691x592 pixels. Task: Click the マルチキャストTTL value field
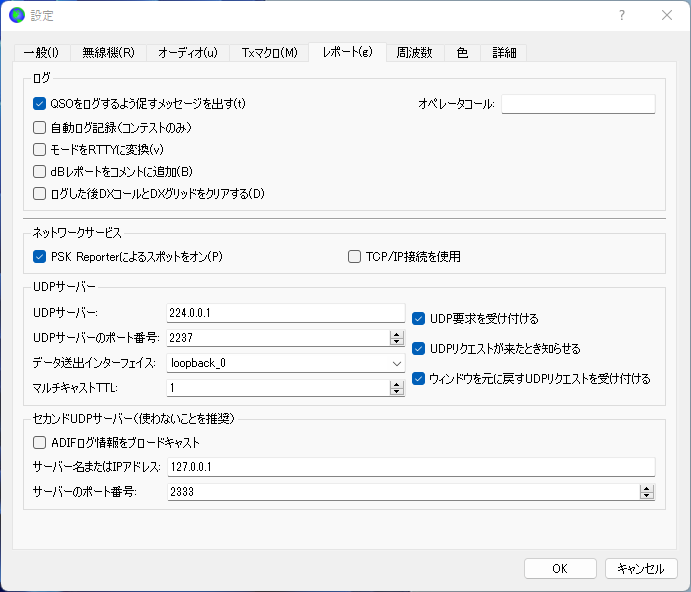click(278, 388)
